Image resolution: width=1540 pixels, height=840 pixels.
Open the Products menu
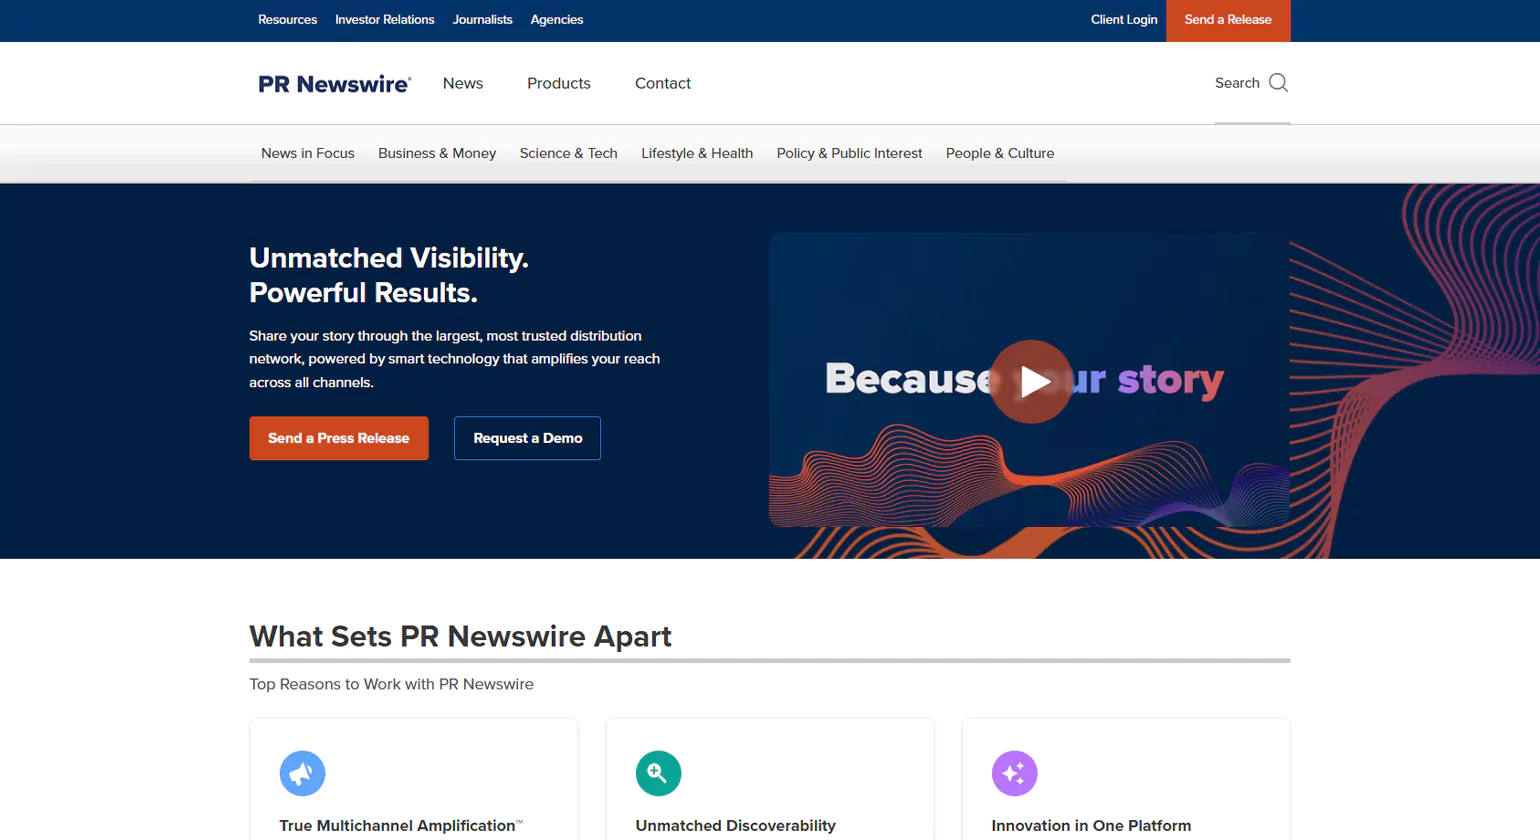click(x=558, y=83)
